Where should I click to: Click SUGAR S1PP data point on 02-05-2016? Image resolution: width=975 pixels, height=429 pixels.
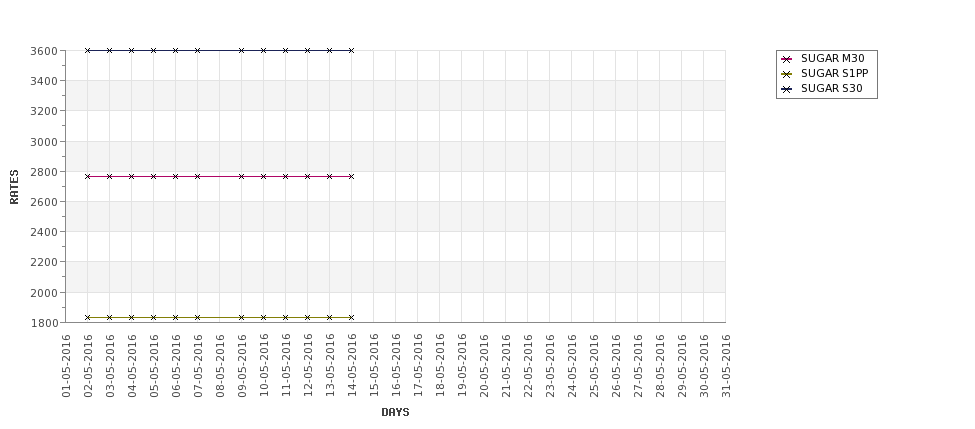[88, 318]
